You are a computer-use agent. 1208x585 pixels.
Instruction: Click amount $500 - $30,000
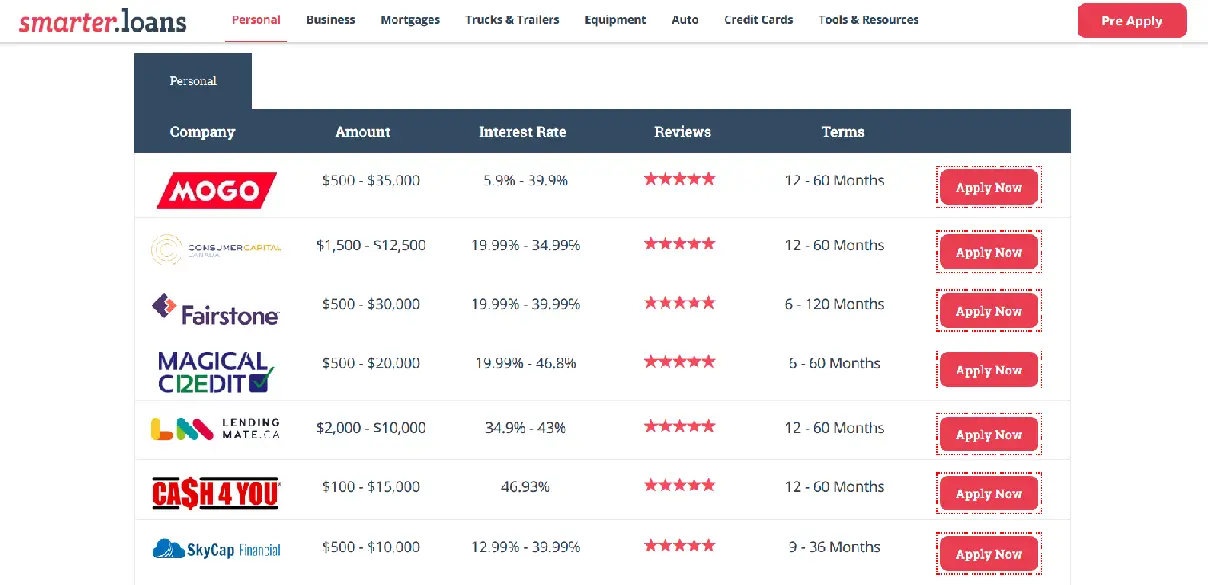click(371, 304)
